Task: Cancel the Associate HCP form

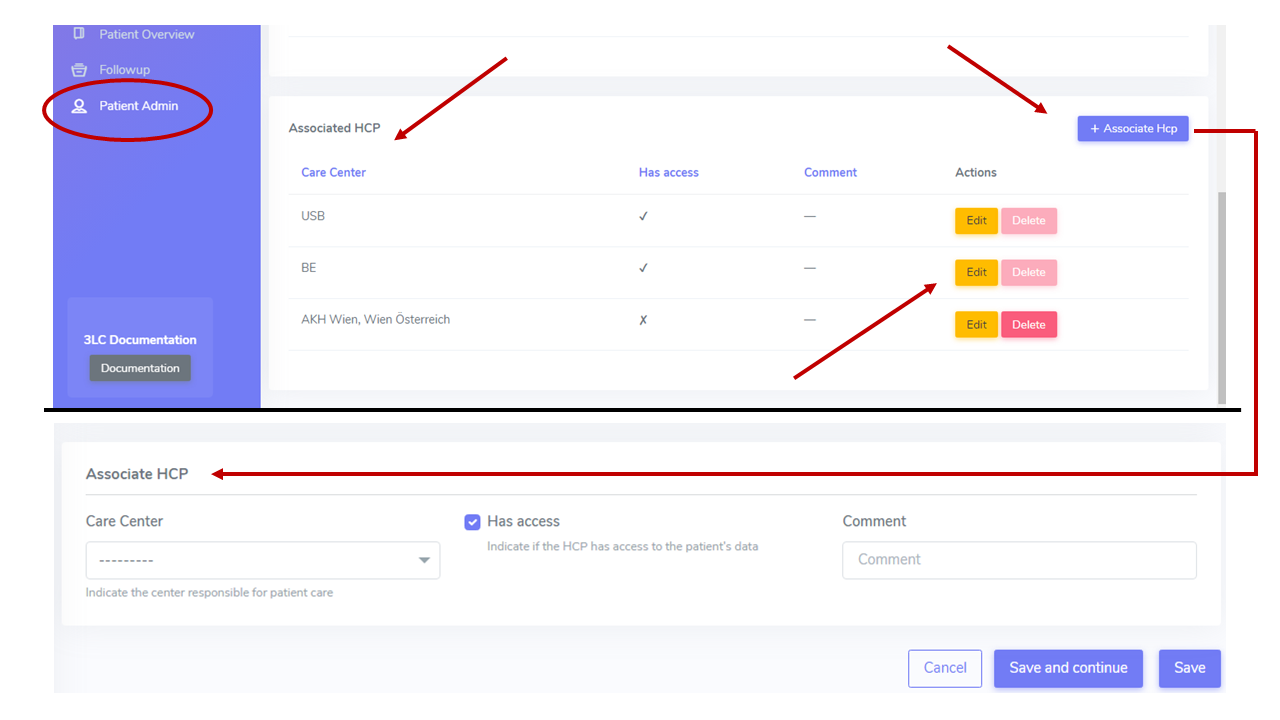Action: click(x=945, y=668)
